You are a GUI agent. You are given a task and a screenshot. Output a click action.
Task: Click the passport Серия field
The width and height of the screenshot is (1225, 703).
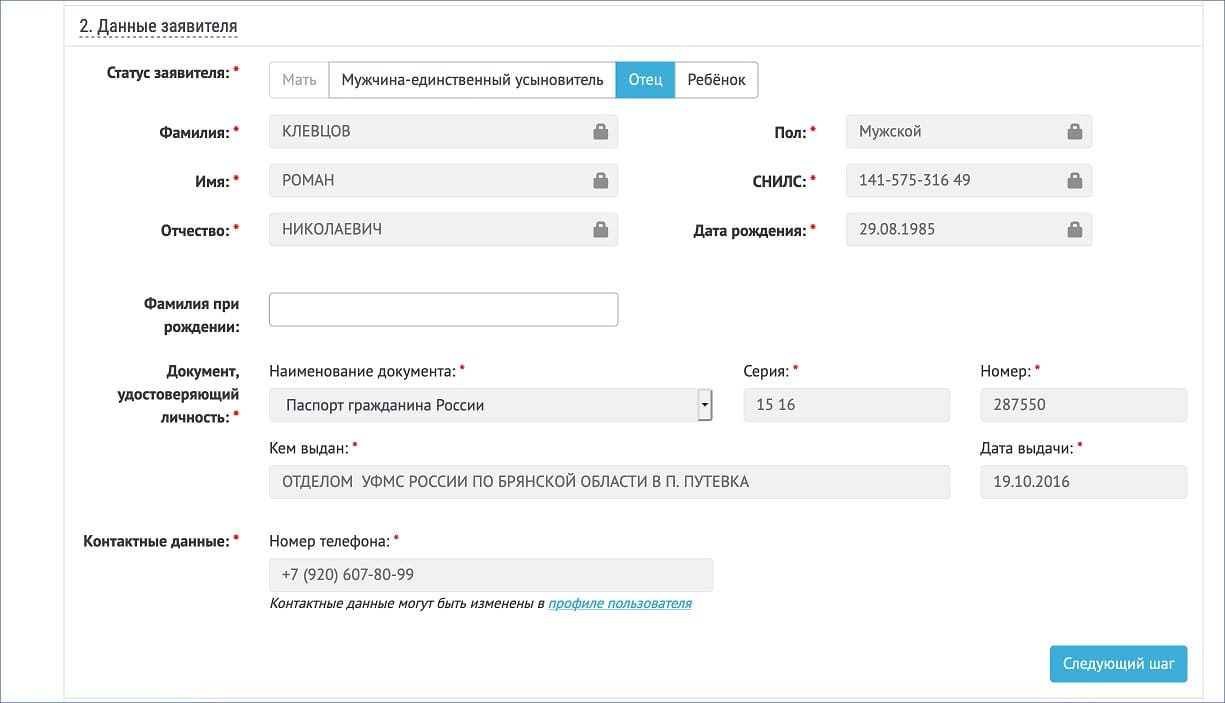tap(846, 406)
